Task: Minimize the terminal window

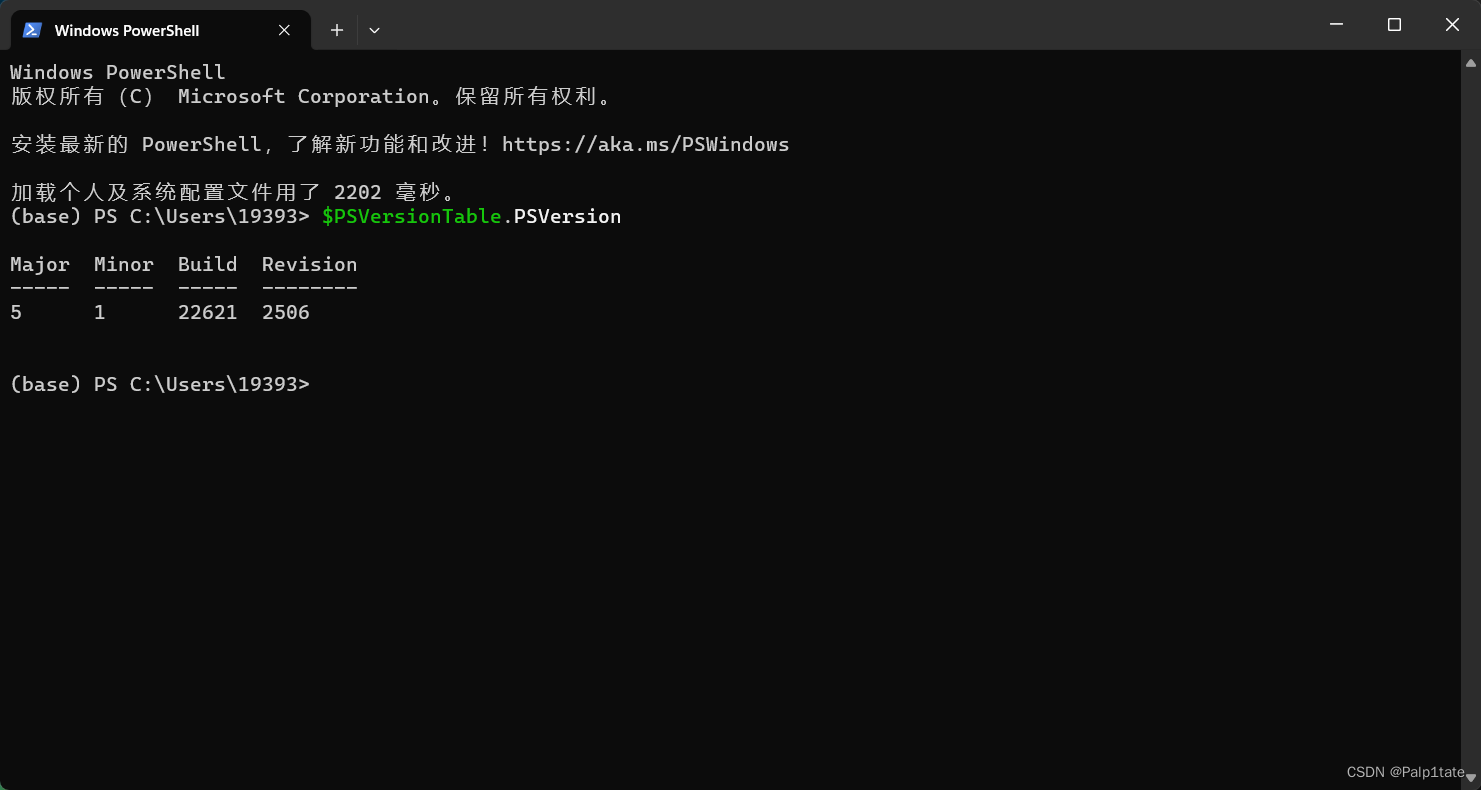Action: (1336, 25)
